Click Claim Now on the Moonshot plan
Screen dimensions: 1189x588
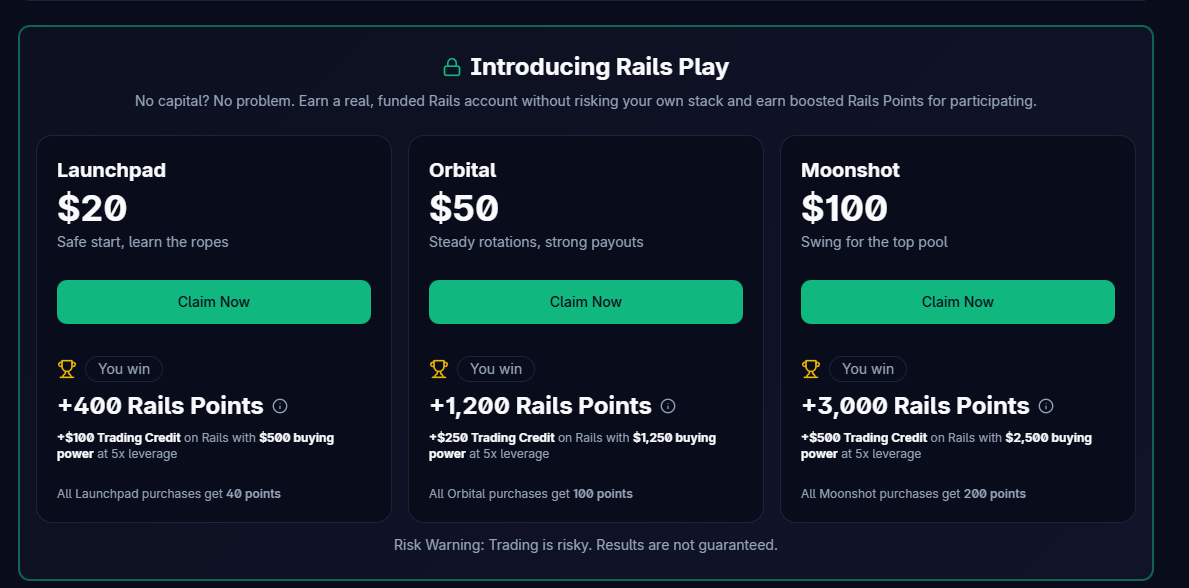tap(957, 301)
